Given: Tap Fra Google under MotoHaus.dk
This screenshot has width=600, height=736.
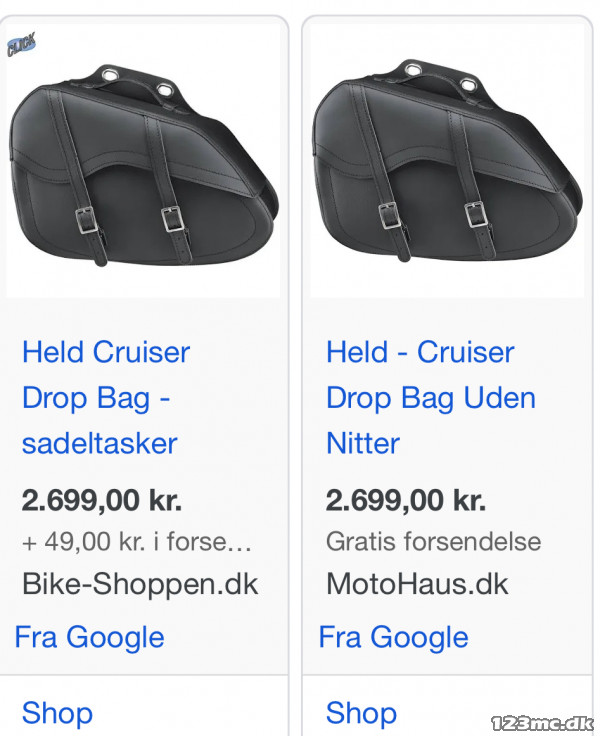Looking at the screenshot, I should click(x=394, y=637).
